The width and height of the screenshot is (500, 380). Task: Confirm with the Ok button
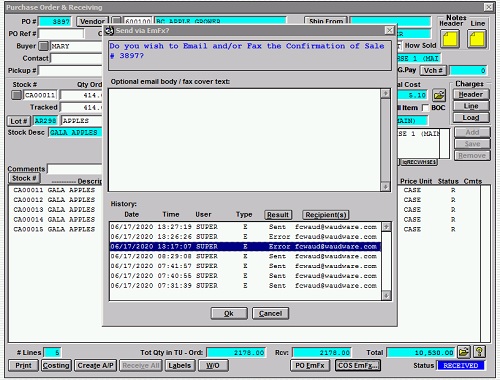pyautogui.click(x=229, y=313)
